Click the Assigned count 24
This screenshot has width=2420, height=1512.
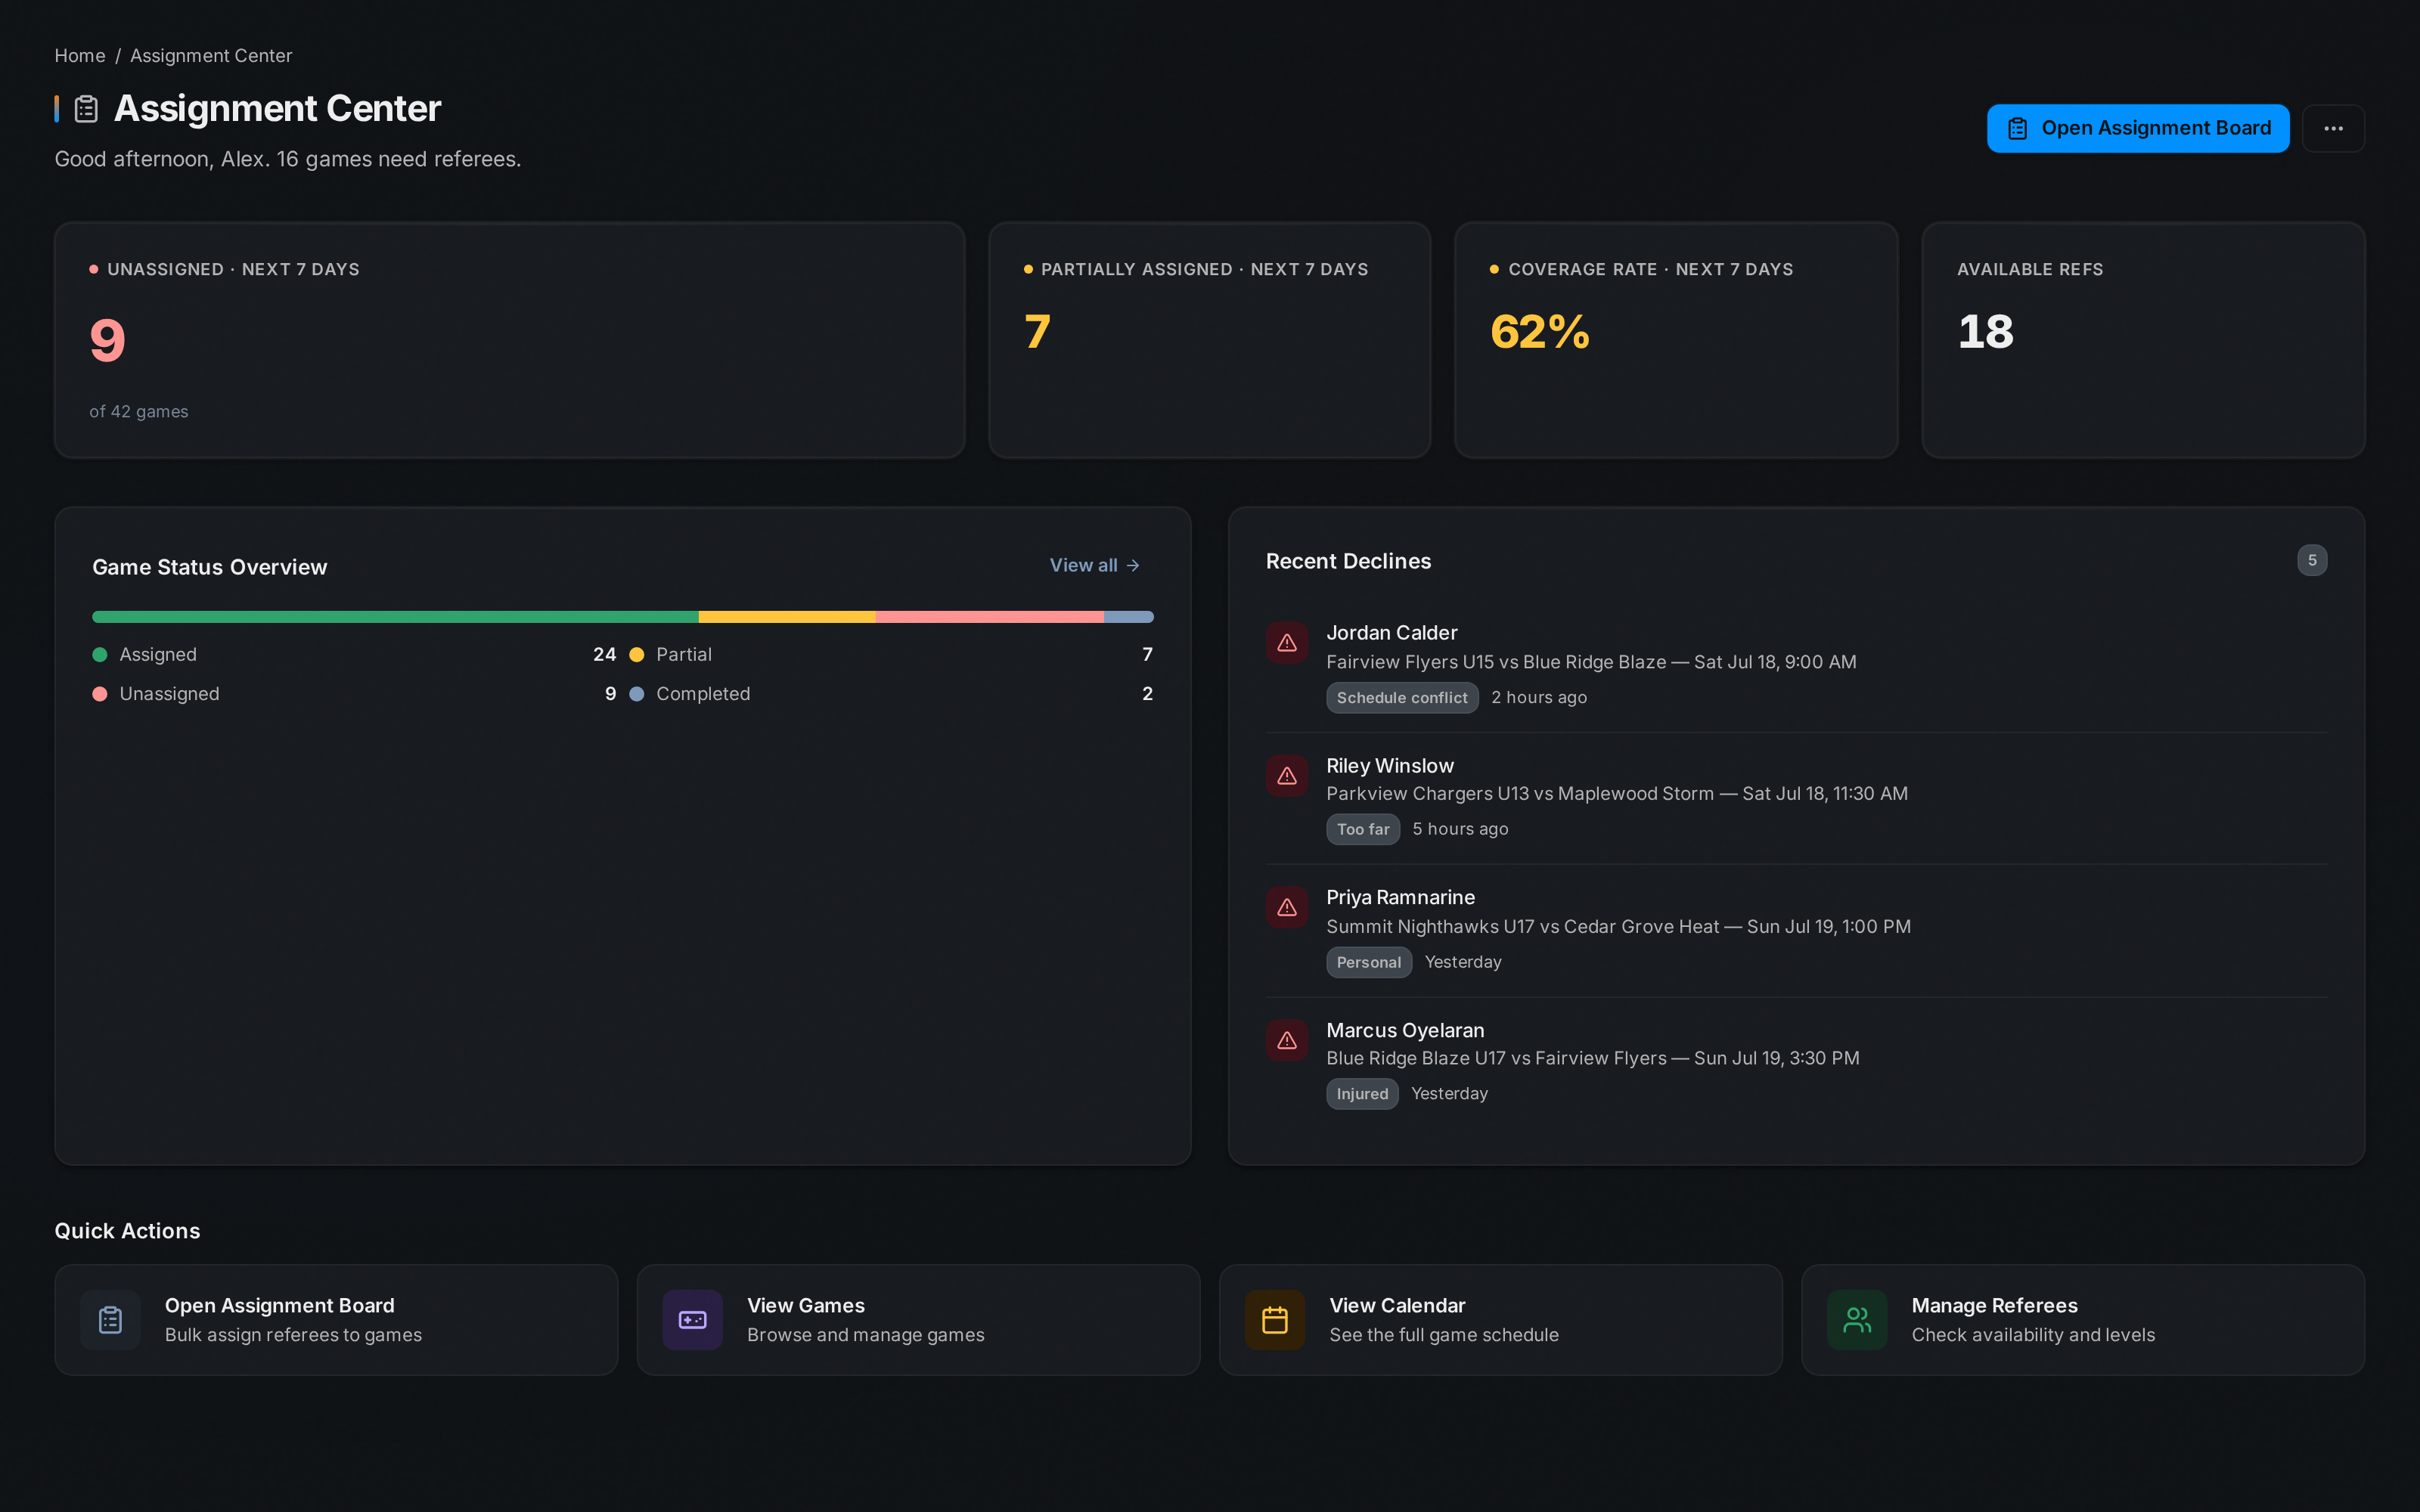click(604, 655)
